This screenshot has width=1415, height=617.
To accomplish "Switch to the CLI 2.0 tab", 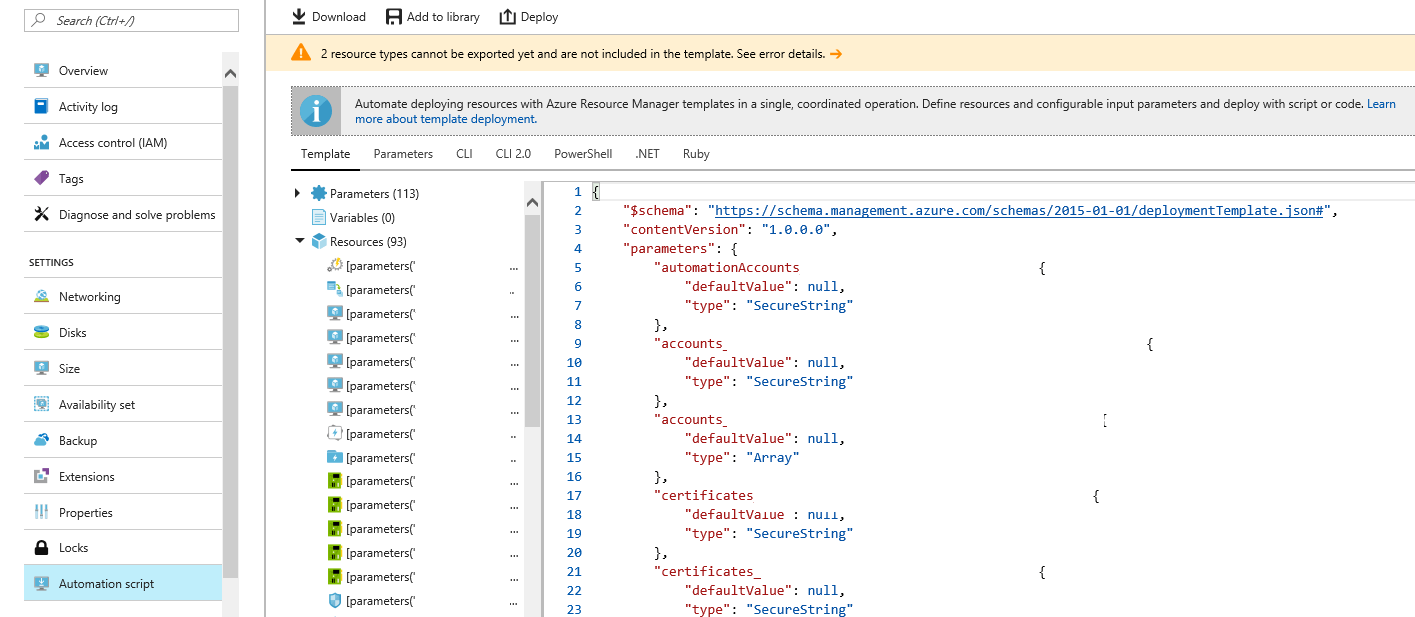I will [513, 154].
